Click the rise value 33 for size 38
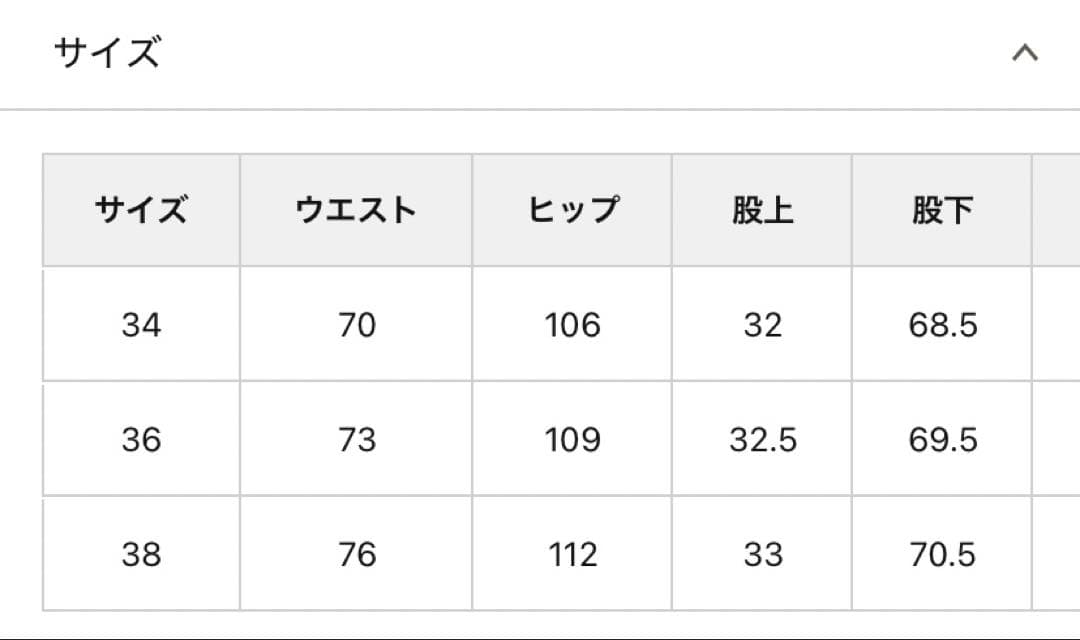This screenshot has height=640, width=1080. pyautogui.click(x=764, y=552)
